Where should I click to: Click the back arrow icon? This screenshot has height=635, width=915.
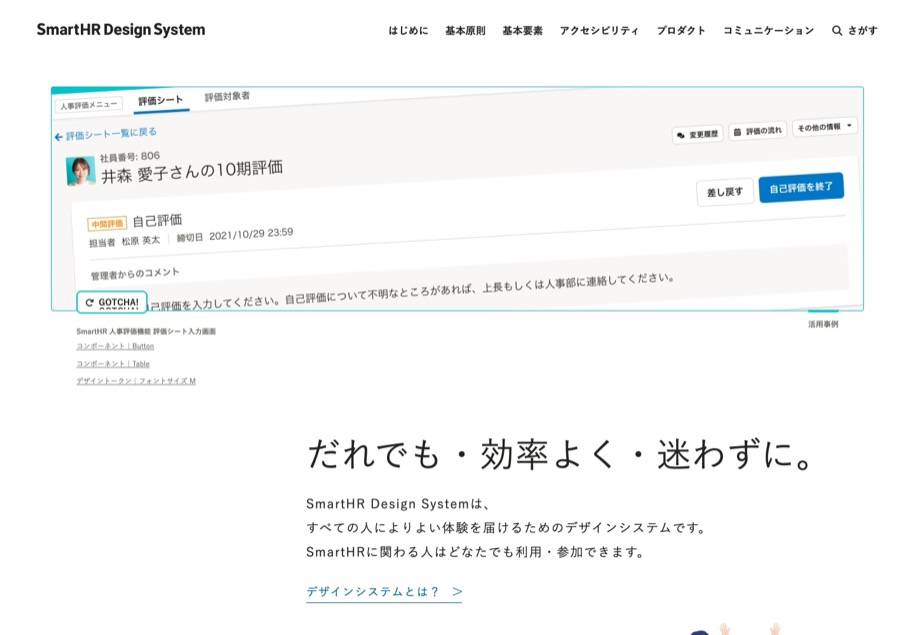click(x=58, y=137)
